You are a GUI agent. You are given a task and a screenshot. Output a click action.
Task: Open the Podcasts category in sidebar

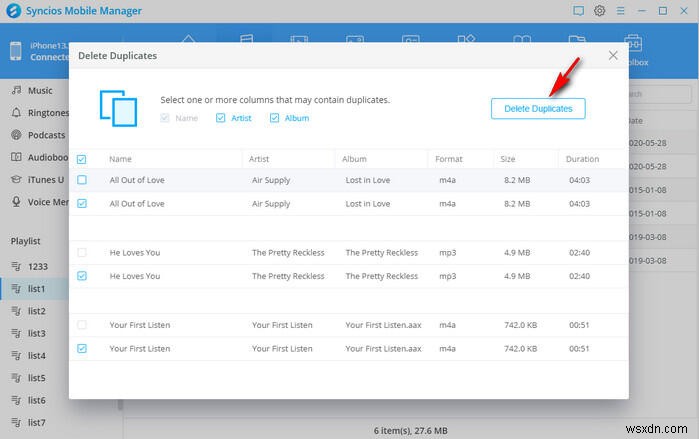(38, 135)
